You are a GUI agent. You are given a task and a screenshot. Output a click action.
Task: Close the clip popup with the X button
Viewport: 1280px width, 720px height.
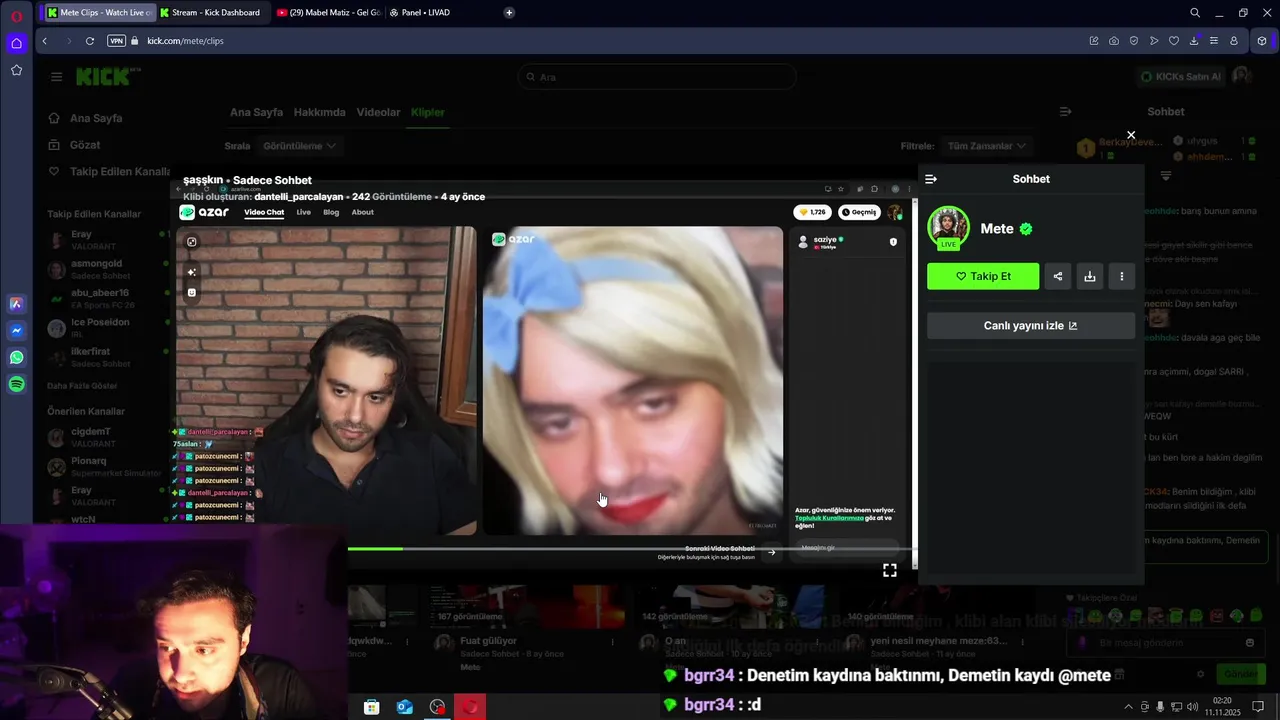1131,135
